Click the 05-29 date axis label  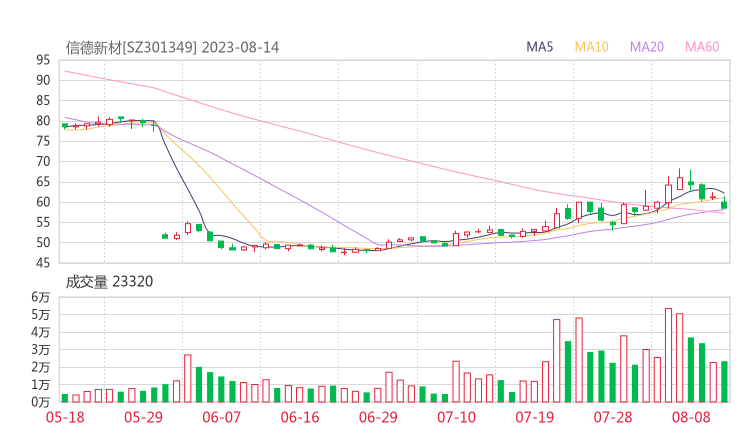[x=143, y=417]
